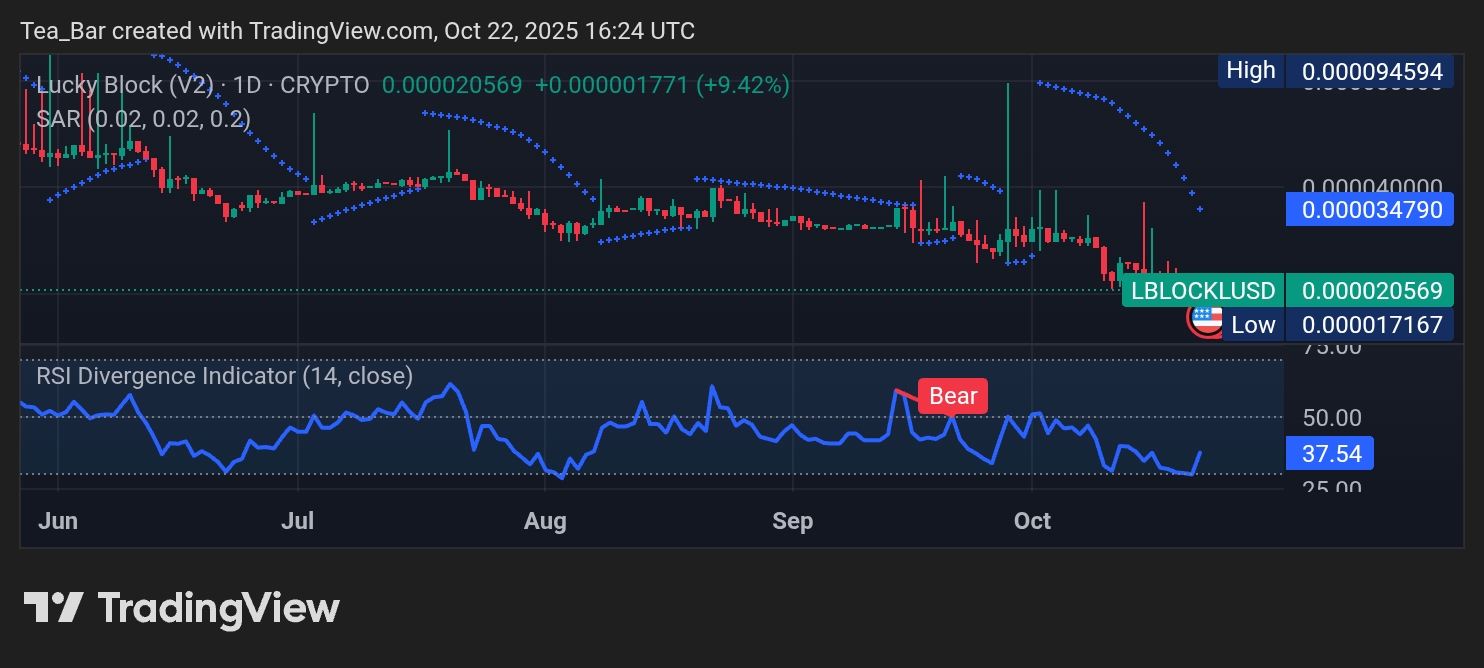
Task: Click the 0.000034790 SAR value tag
Action: click(x=1369, y=210)
